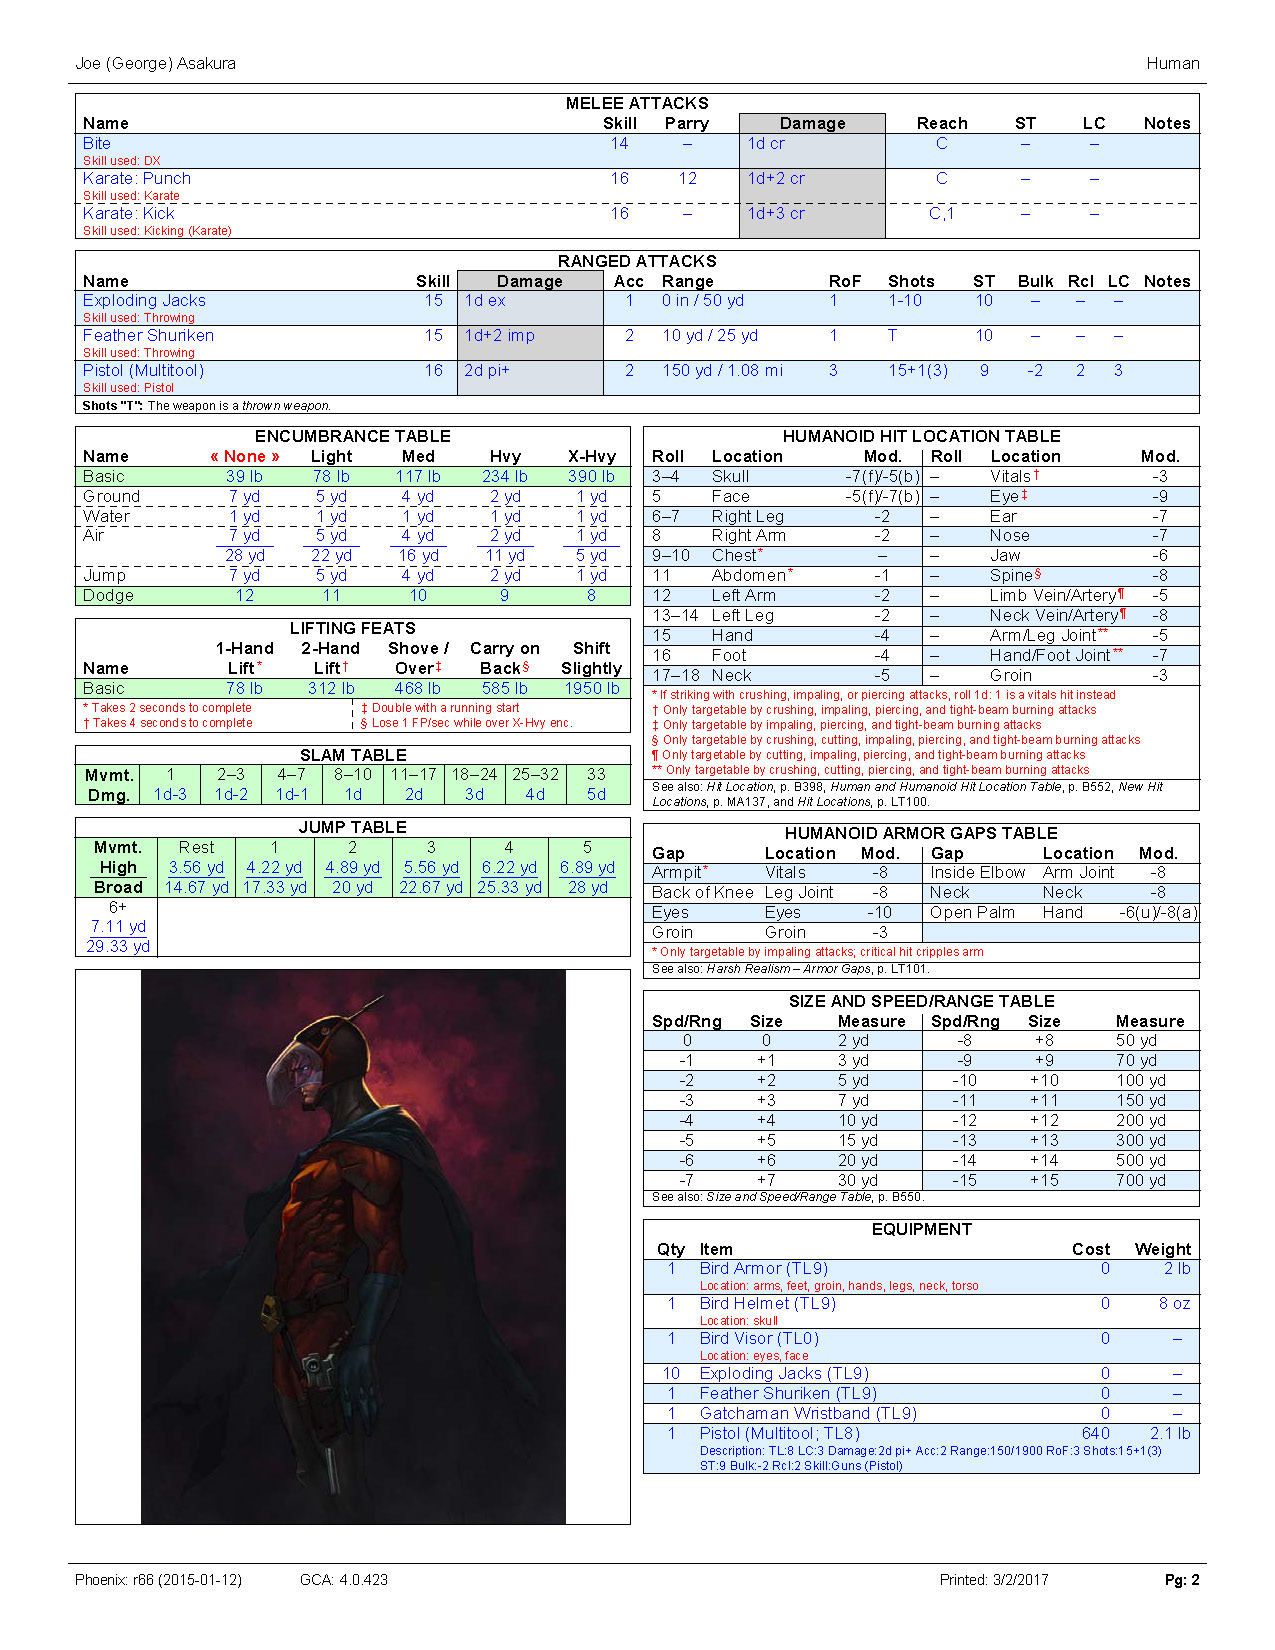Click the "1d+2 cr" punch damage value

776,179
